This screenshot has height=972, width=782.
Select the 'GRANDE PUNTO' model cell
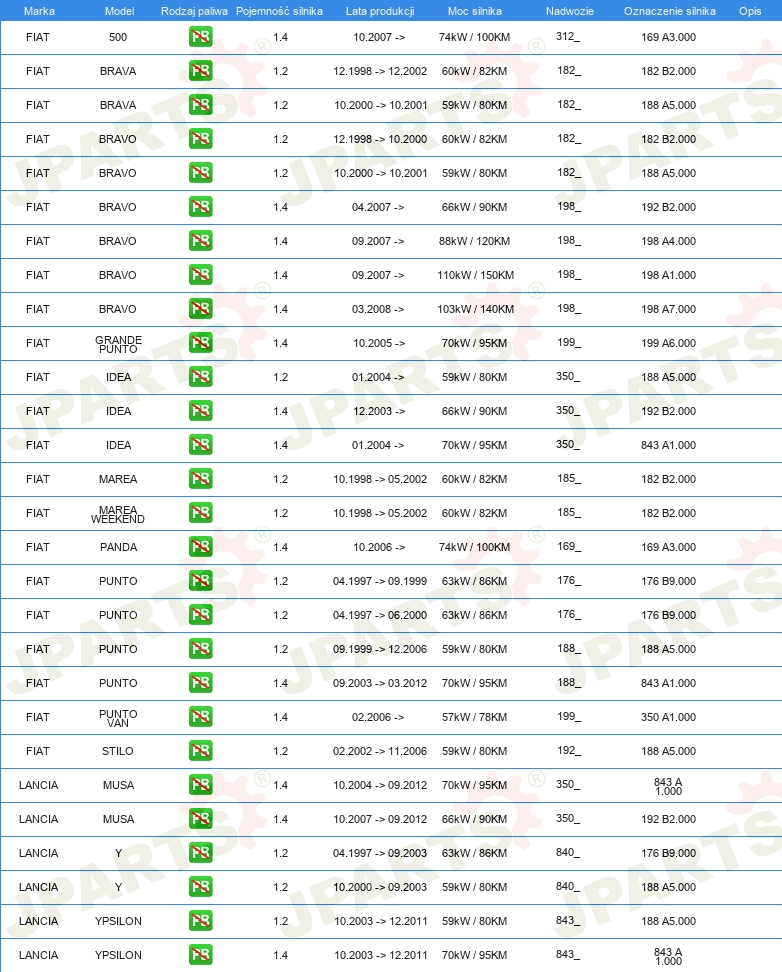tap(118, 345)
